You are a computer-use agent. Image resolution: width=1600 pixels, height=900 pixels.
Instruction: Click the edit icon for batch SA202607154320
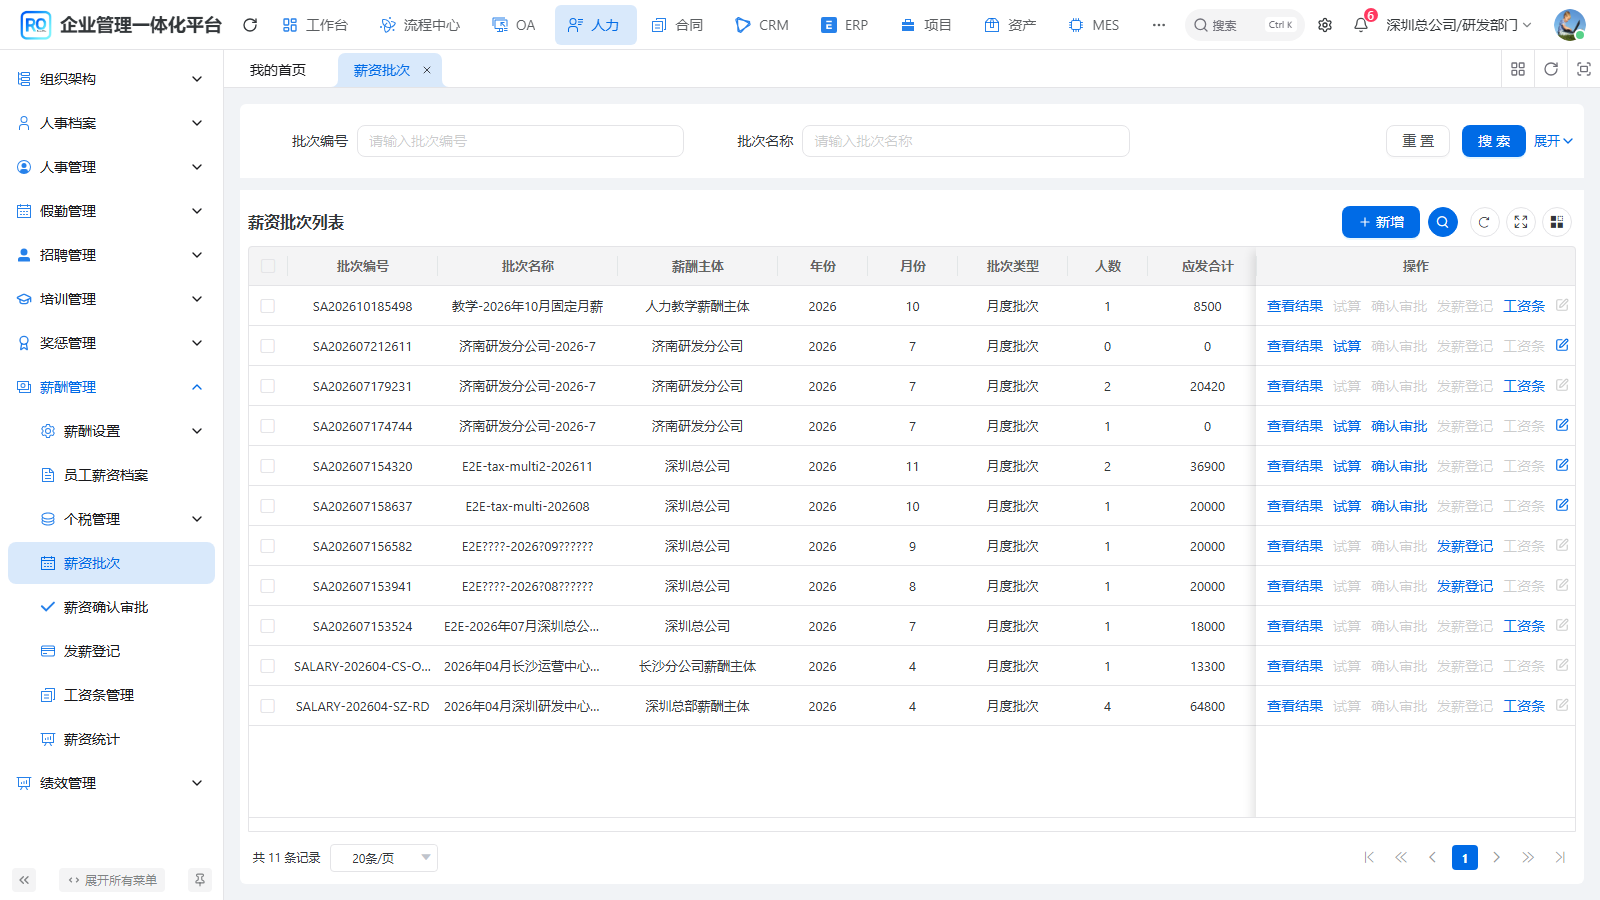click(x=1562, y=465)
